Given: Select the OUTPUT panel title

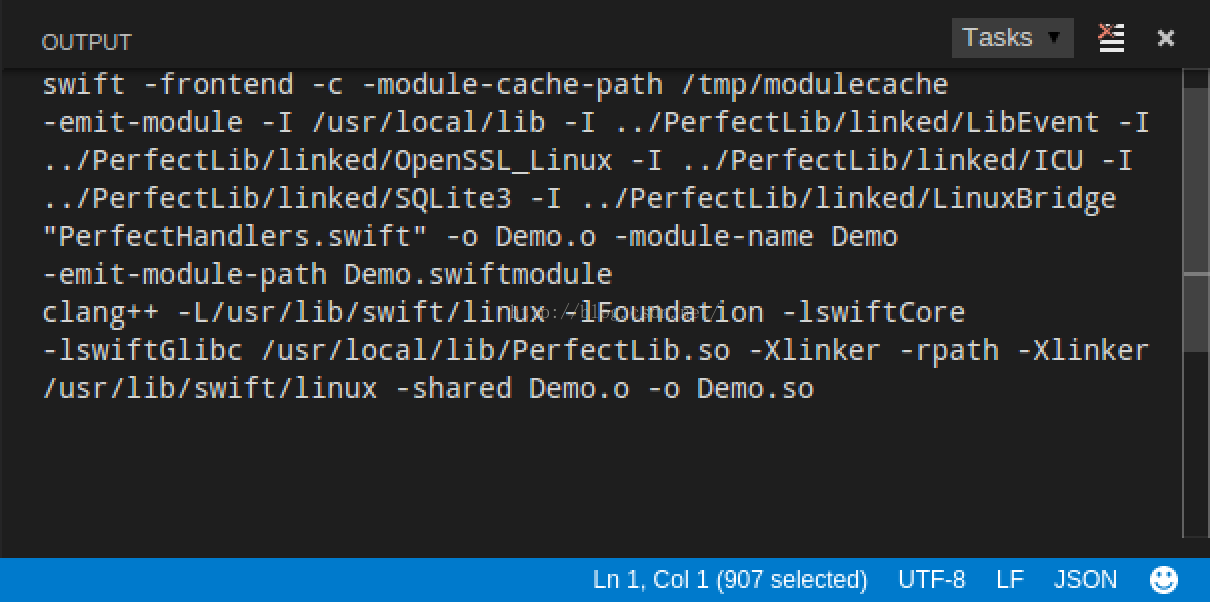Looking at the screenshot, I should click(86, 42).
